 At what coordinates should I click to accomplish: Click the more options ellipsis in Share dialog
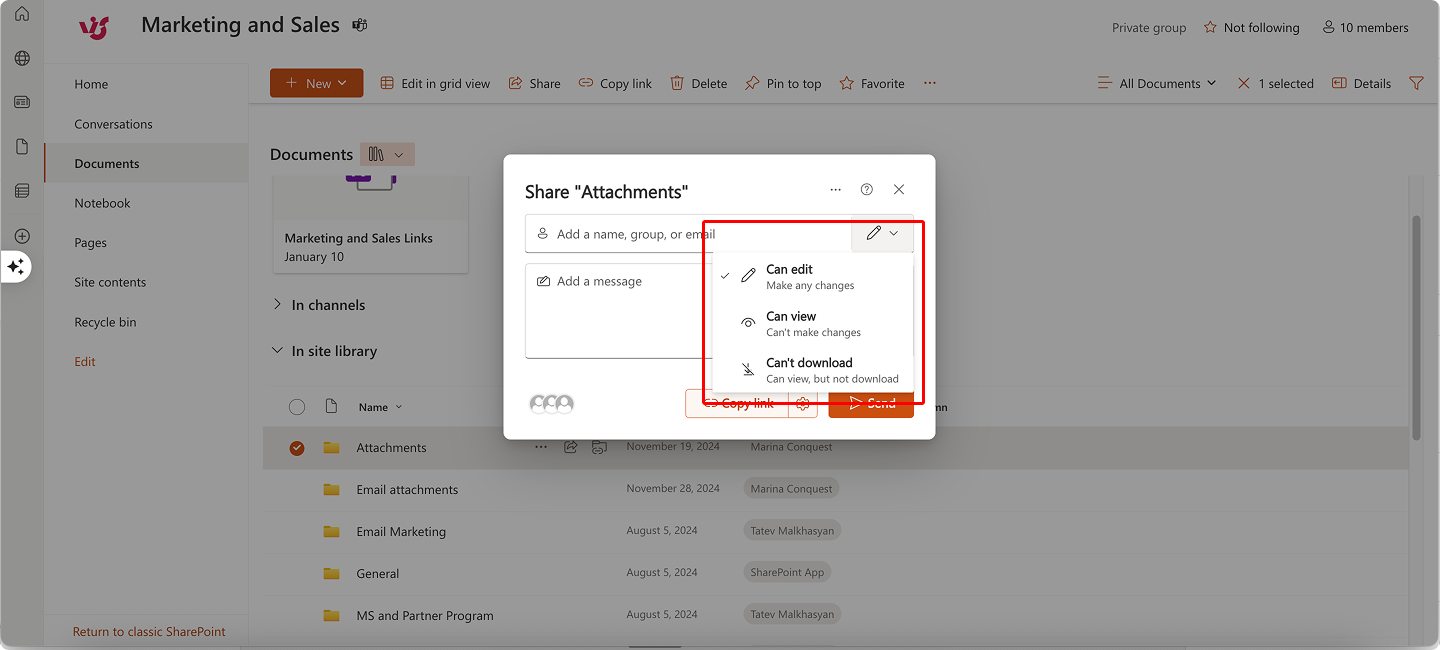[x=836, y=189]
